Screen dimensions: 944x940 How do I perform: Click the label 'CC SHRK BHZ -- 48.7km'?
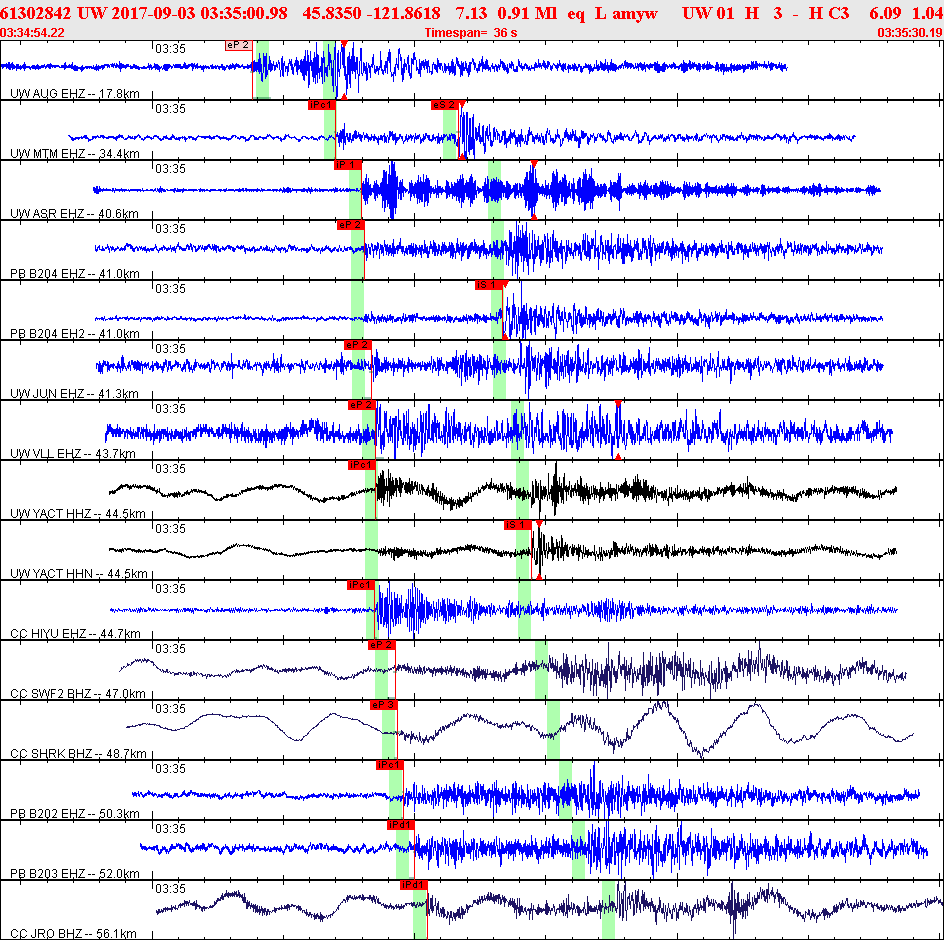[79, 754]
